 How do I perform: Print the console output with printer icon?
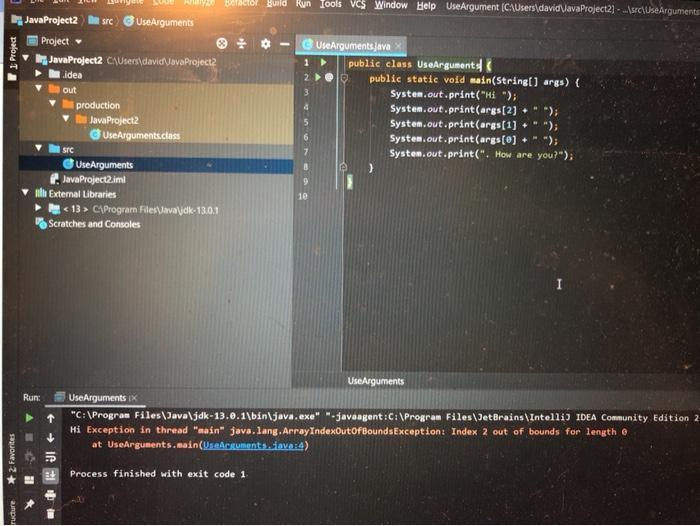(x=50, y=495)
